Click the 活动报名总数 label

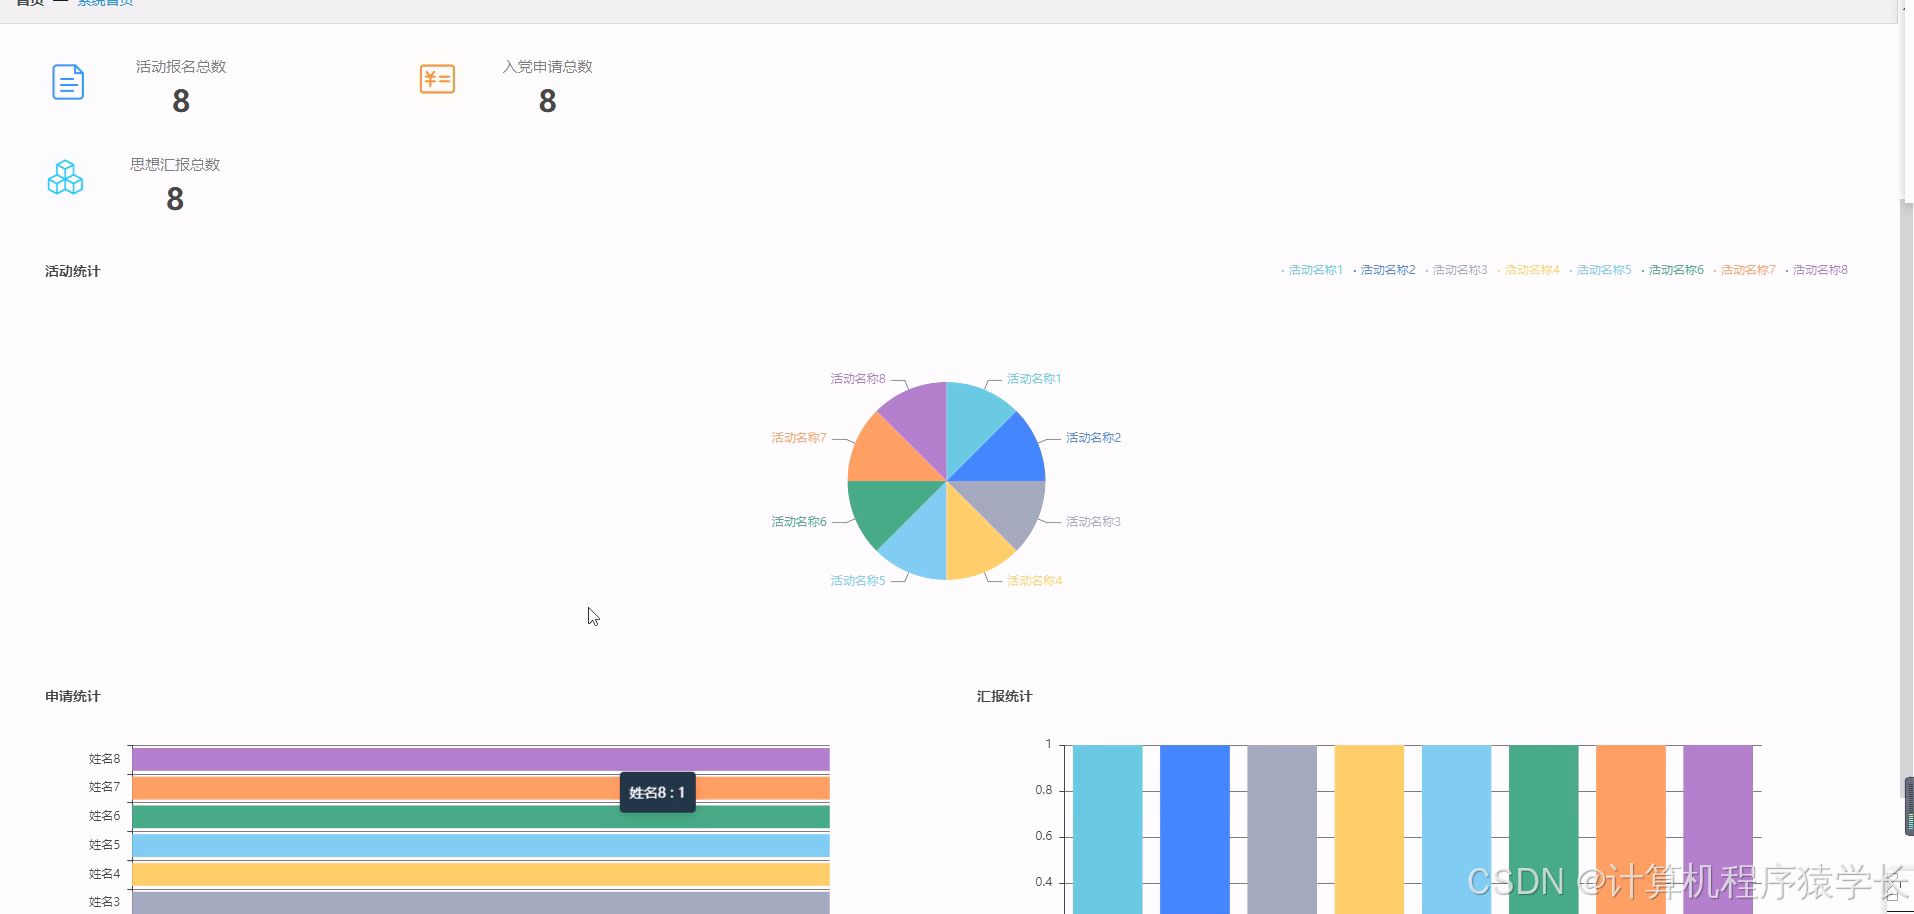(181, 67)
